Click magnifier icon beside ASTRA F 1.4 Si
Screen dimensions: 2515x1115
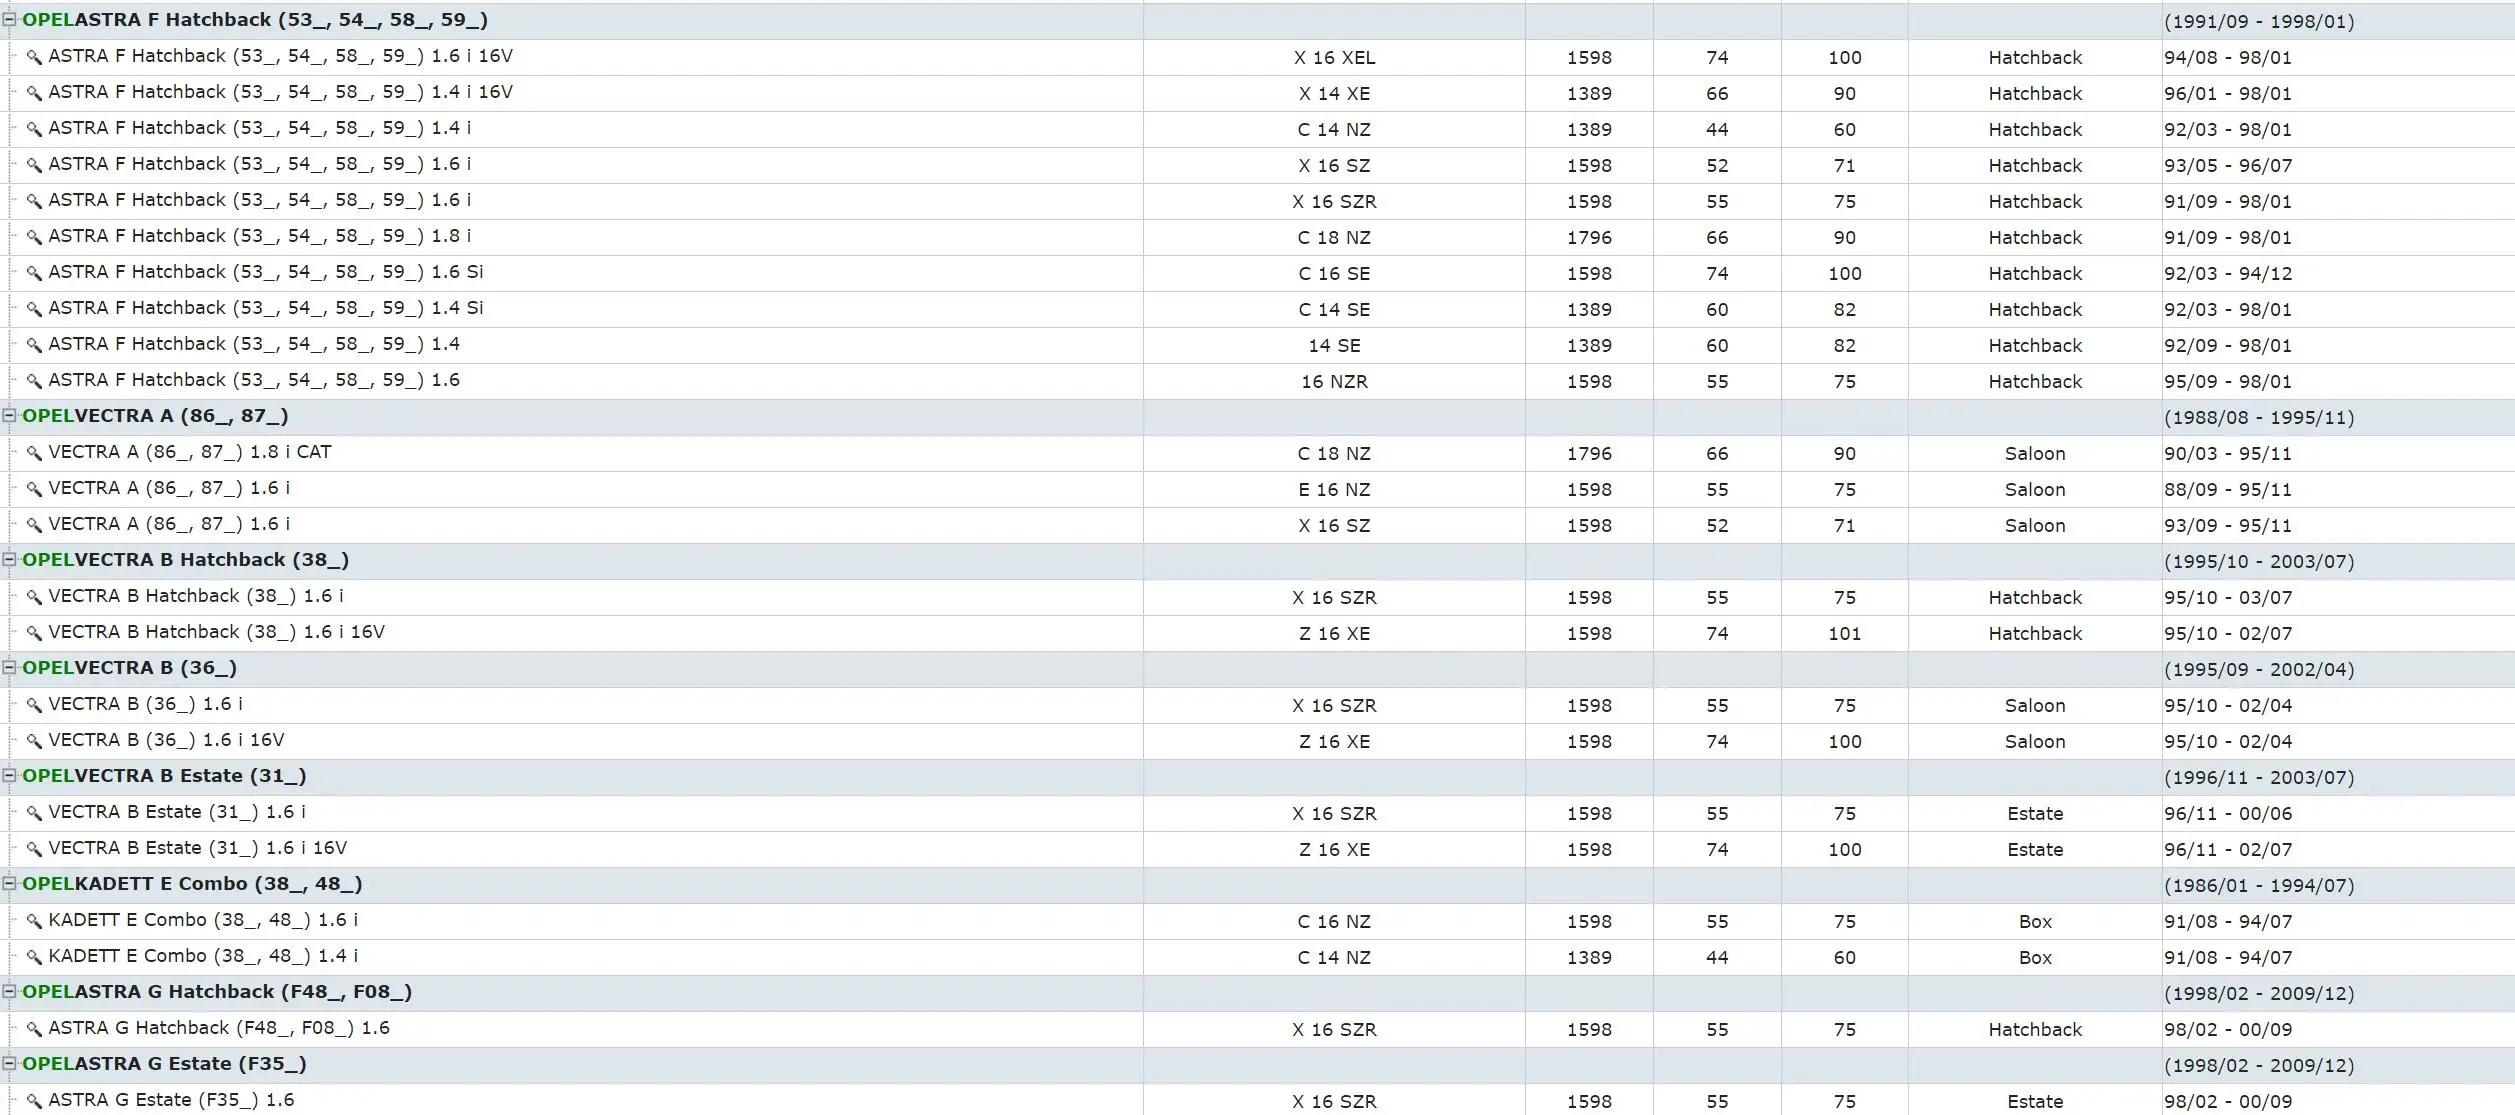point(34,309)
